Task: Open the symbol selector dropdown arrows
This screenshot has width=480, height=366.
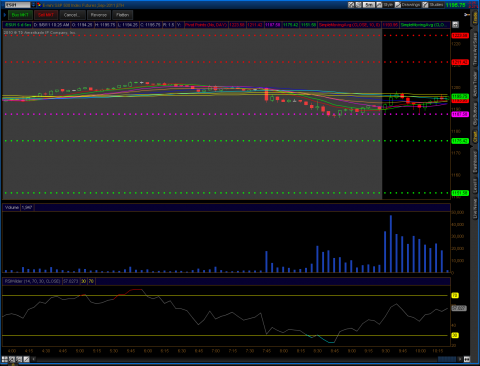Action: tap(33, 5)
